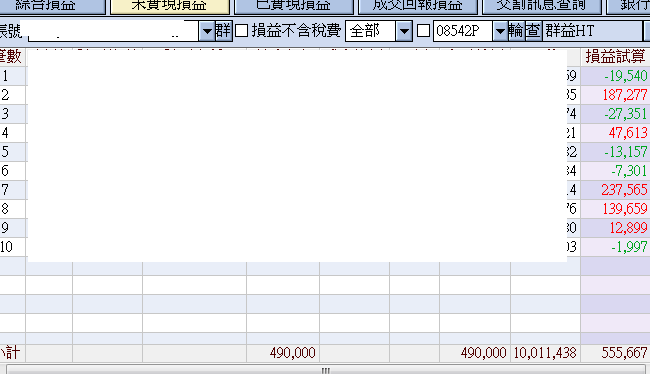Open the 未實現損益 tab
Image resolution: width=650 pixels, height=374 pixels.
[170, 6]
